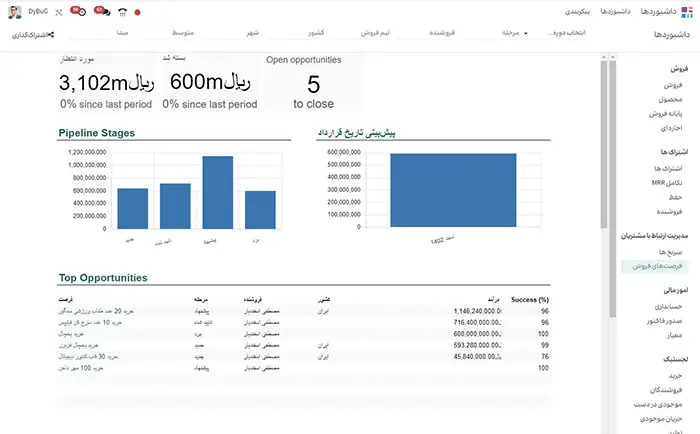Expand the مرحله stage filter dropdown
Screen dimensions: 700x434
click(514, 33)
